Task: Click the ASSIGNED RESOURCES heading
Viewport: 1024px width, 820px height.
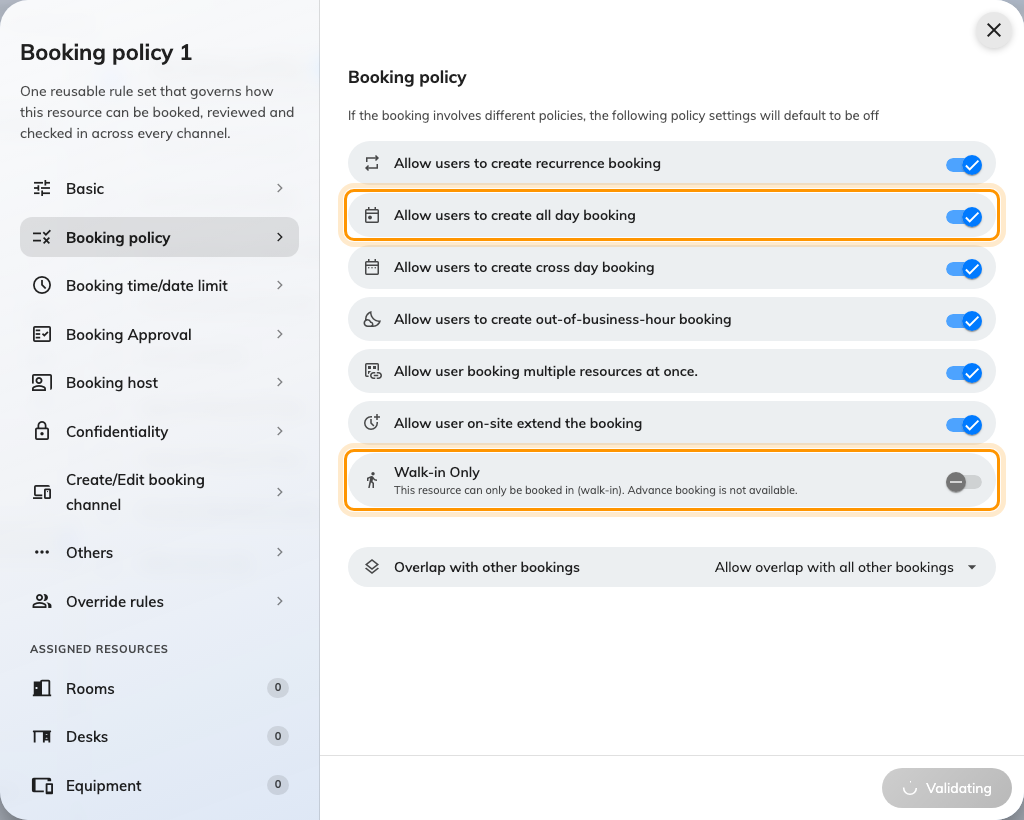Action: point(99,649)
